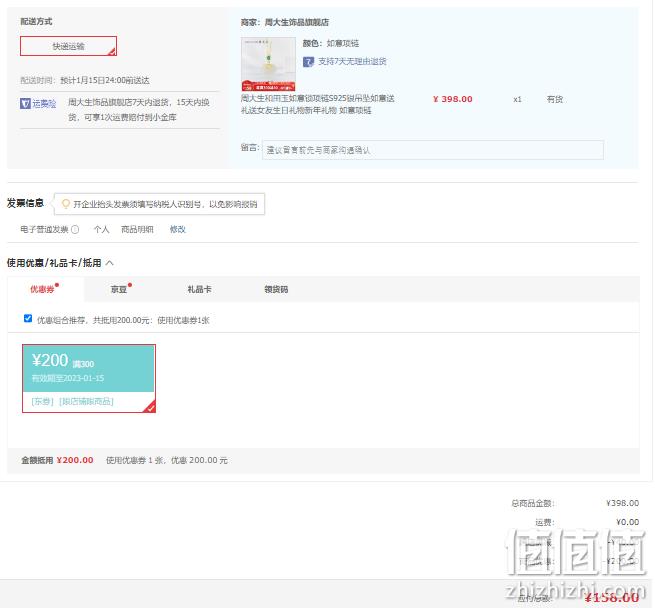The height and width of the screenshot is (608, 655).
Task: Switch to the 礼品卡 tab
Action: [x=199, y=289]
